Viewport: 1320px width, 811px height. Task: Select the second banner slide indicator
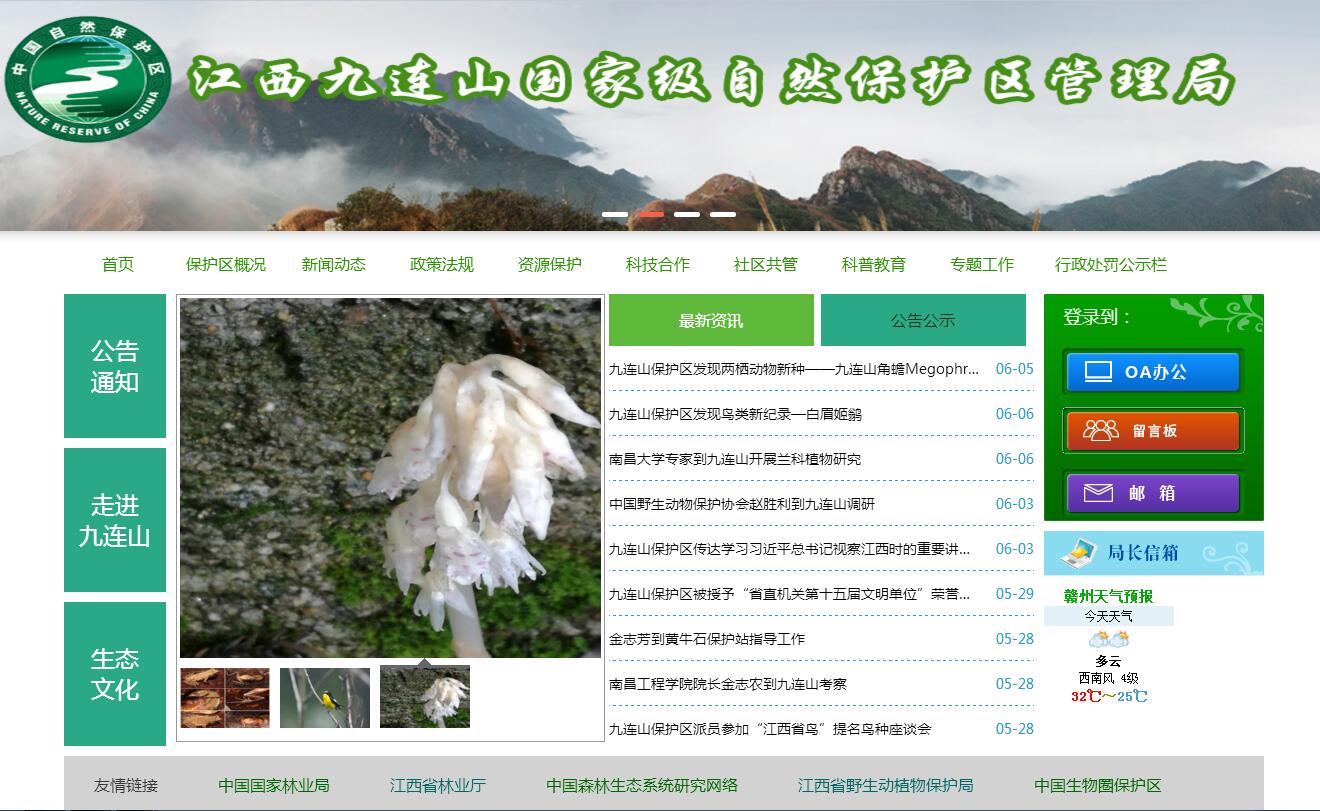[651, 214]
